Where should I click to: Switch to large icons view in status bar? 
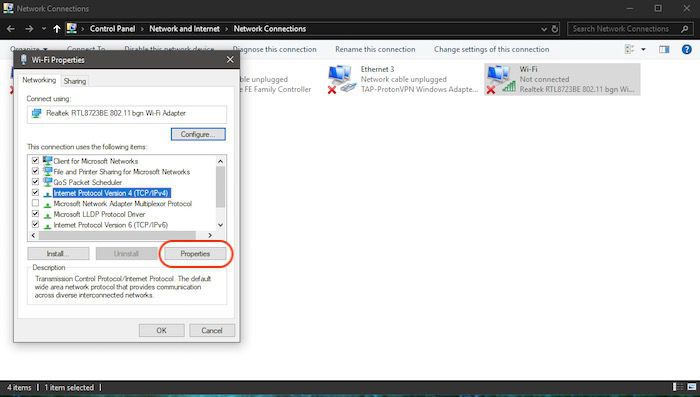pyautogui.click(x=692, y=387)
